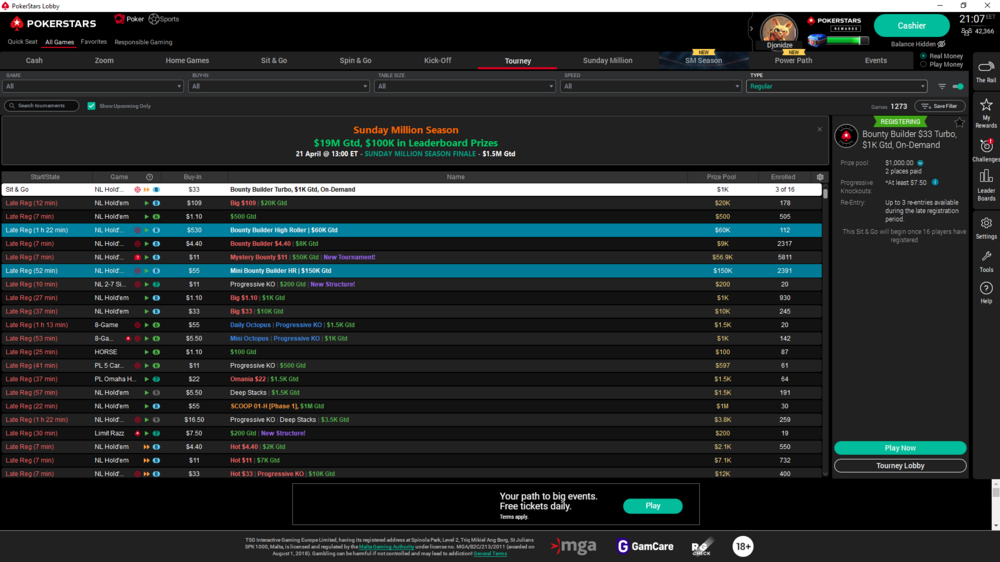Click the Djonidze player avatar
Viewport: 1000px width, 562px height.
click(x=779, y=29)
